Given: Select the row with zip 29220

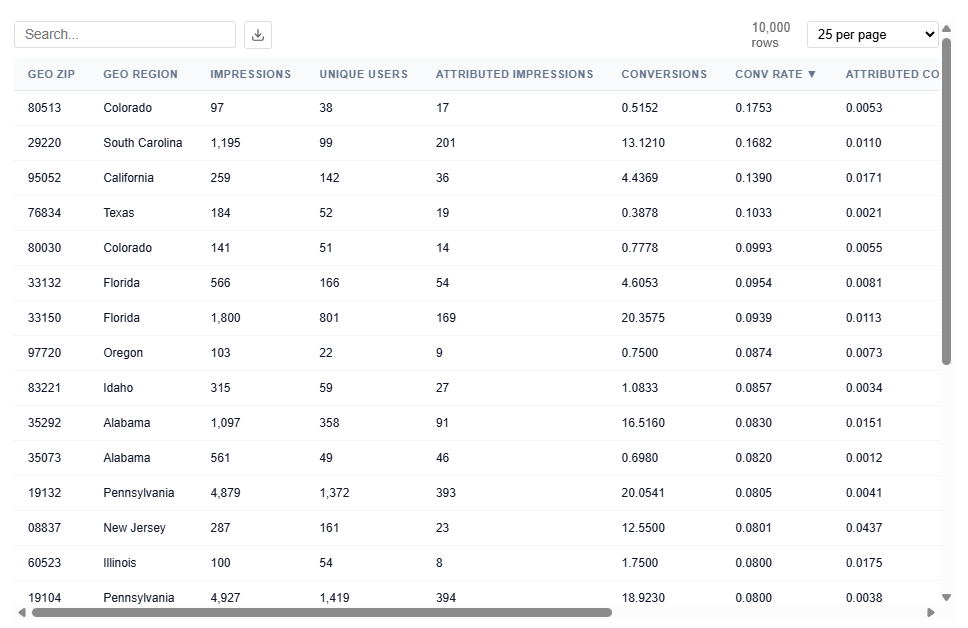Looking at the screenshot, I should pyautogui.click(x=44, y=143).
